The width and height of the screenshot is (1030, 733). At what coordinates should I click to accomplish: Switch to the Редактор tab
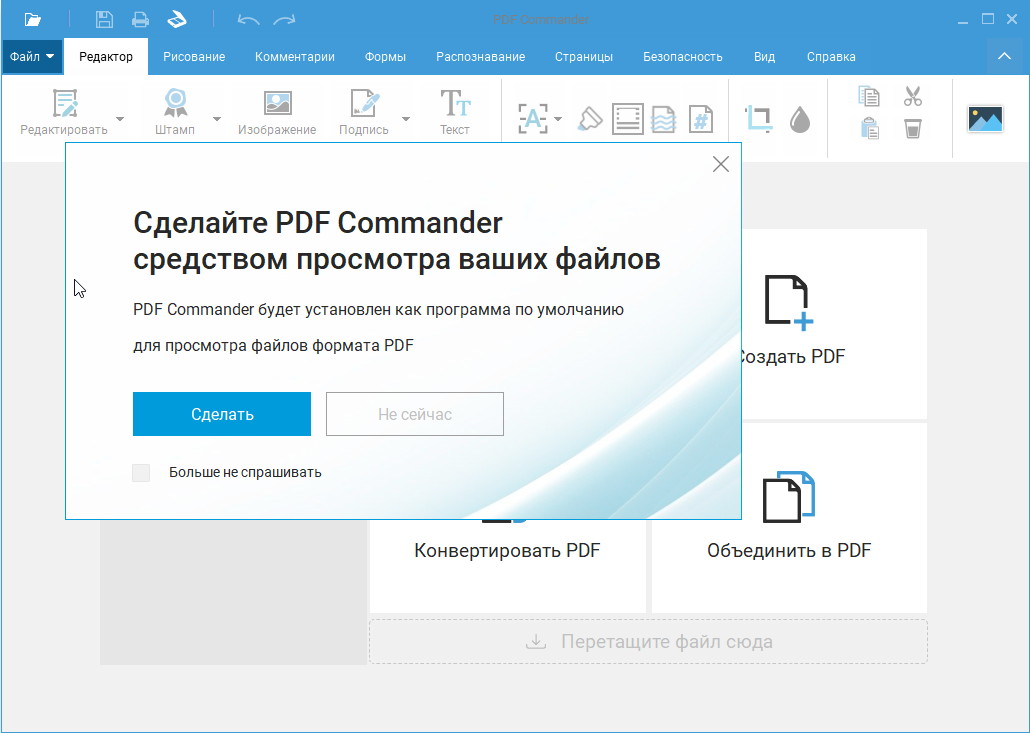tap(106, 56)
